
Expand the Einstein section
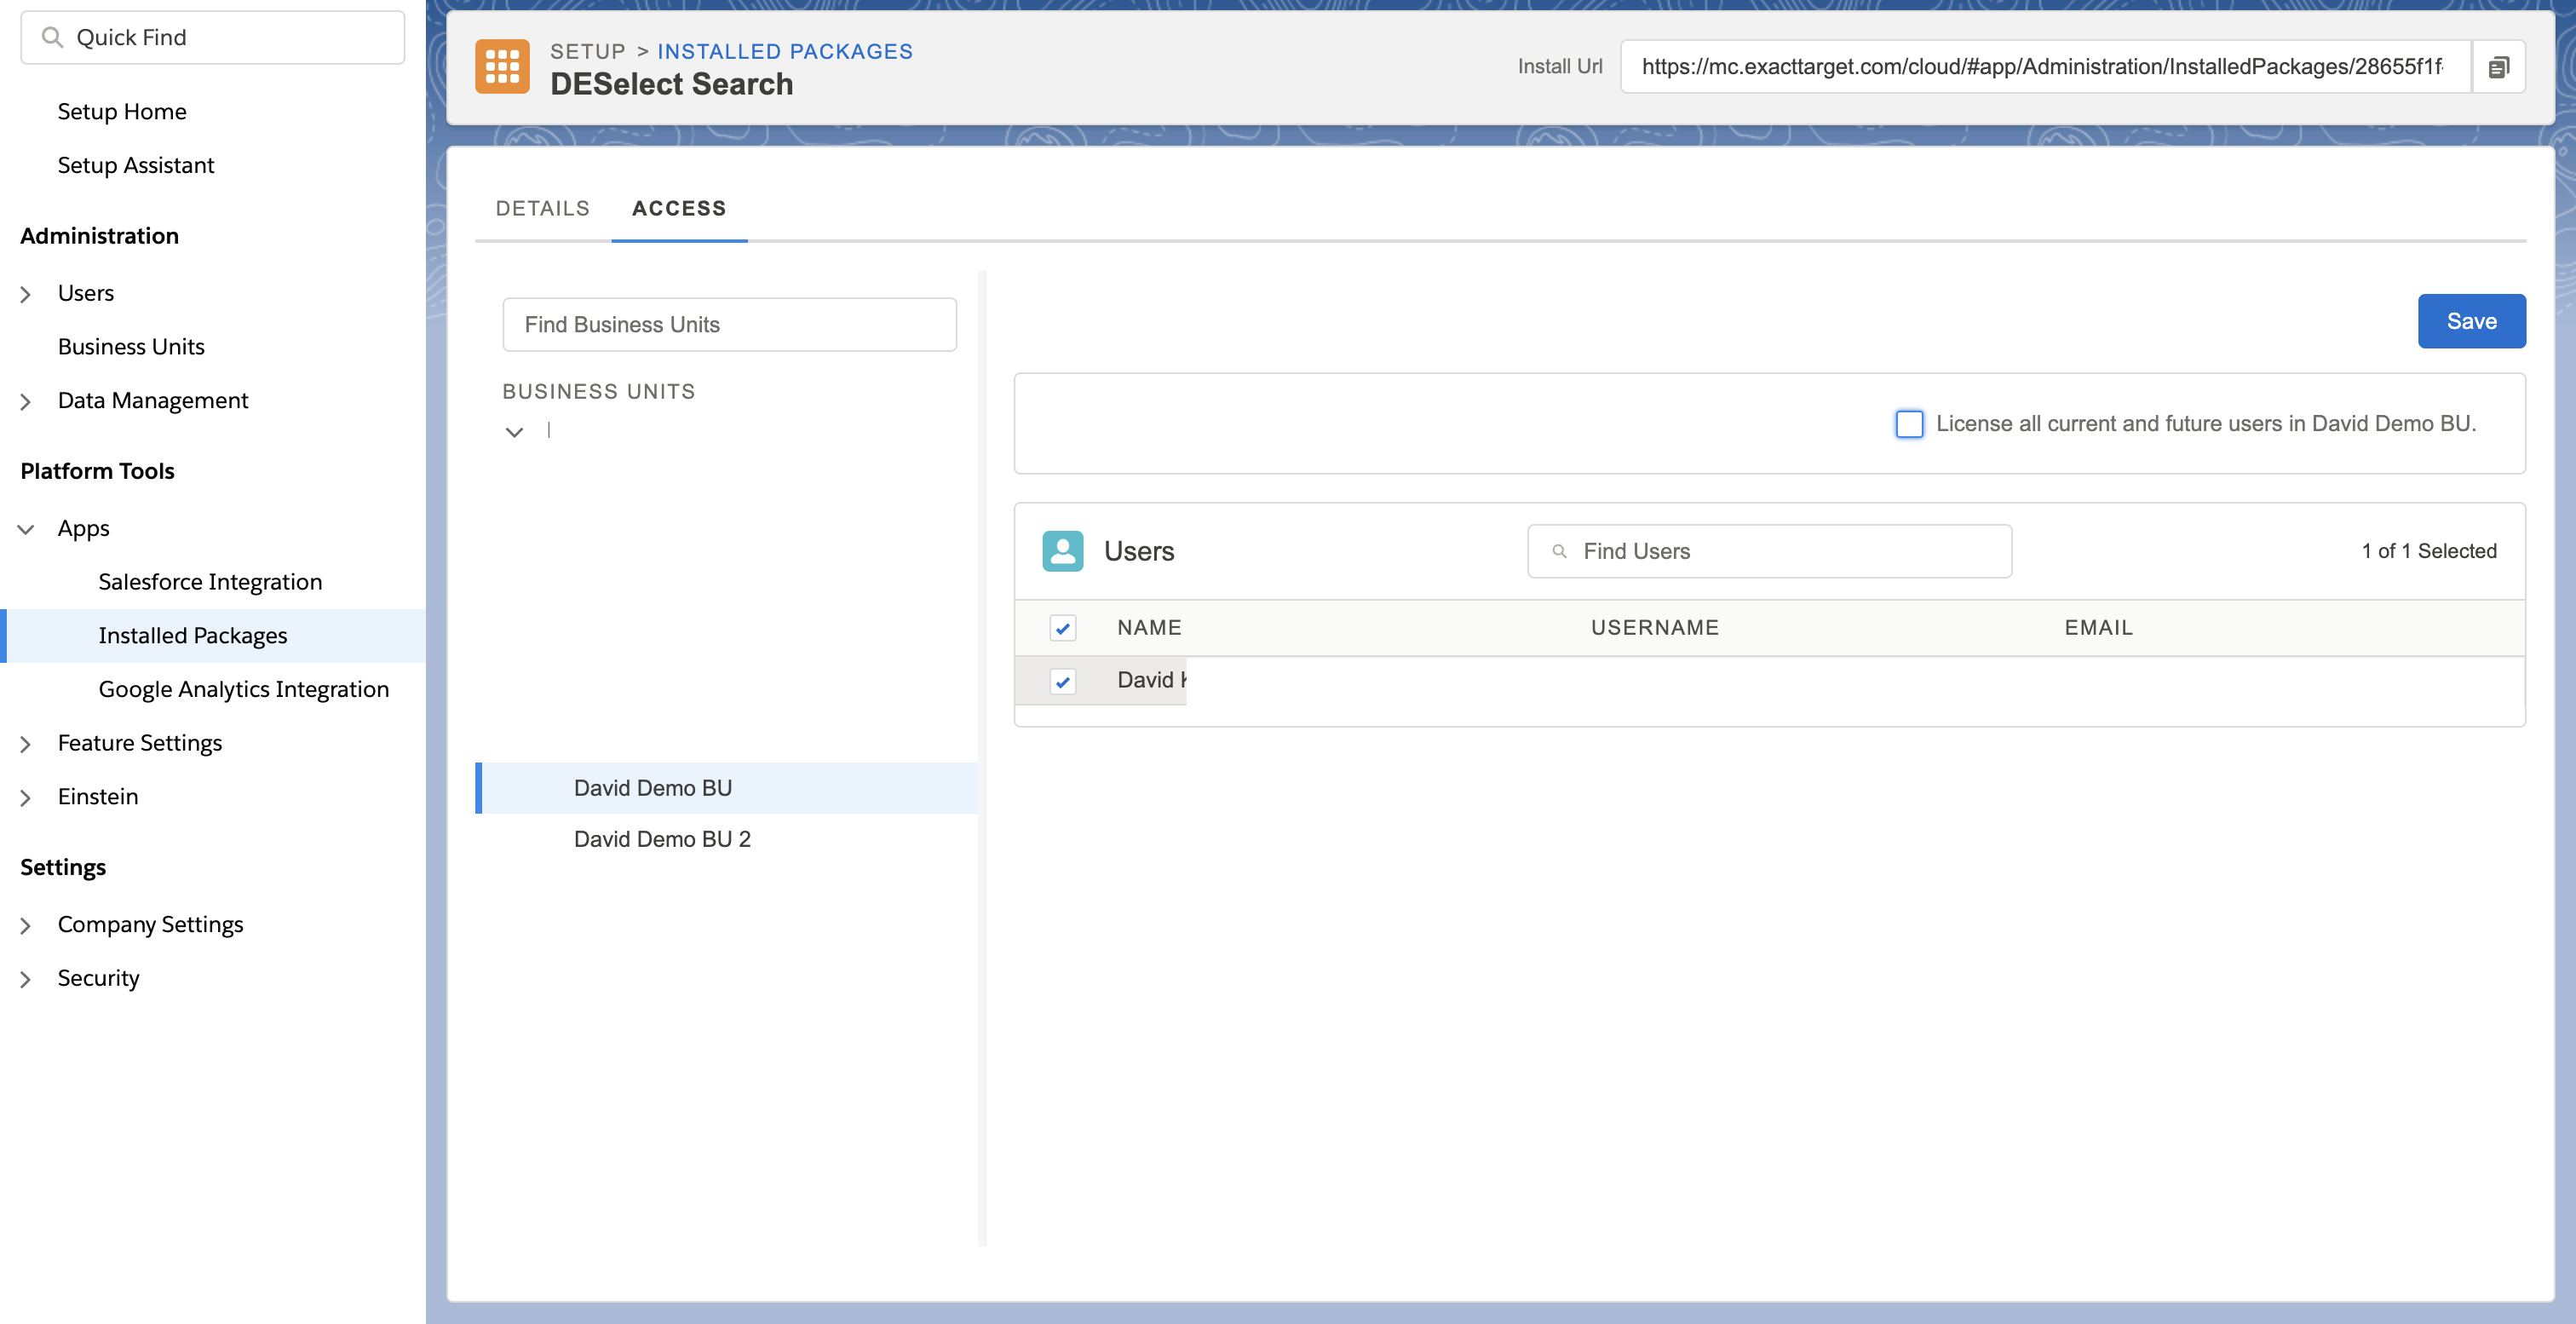click(26, 798)
